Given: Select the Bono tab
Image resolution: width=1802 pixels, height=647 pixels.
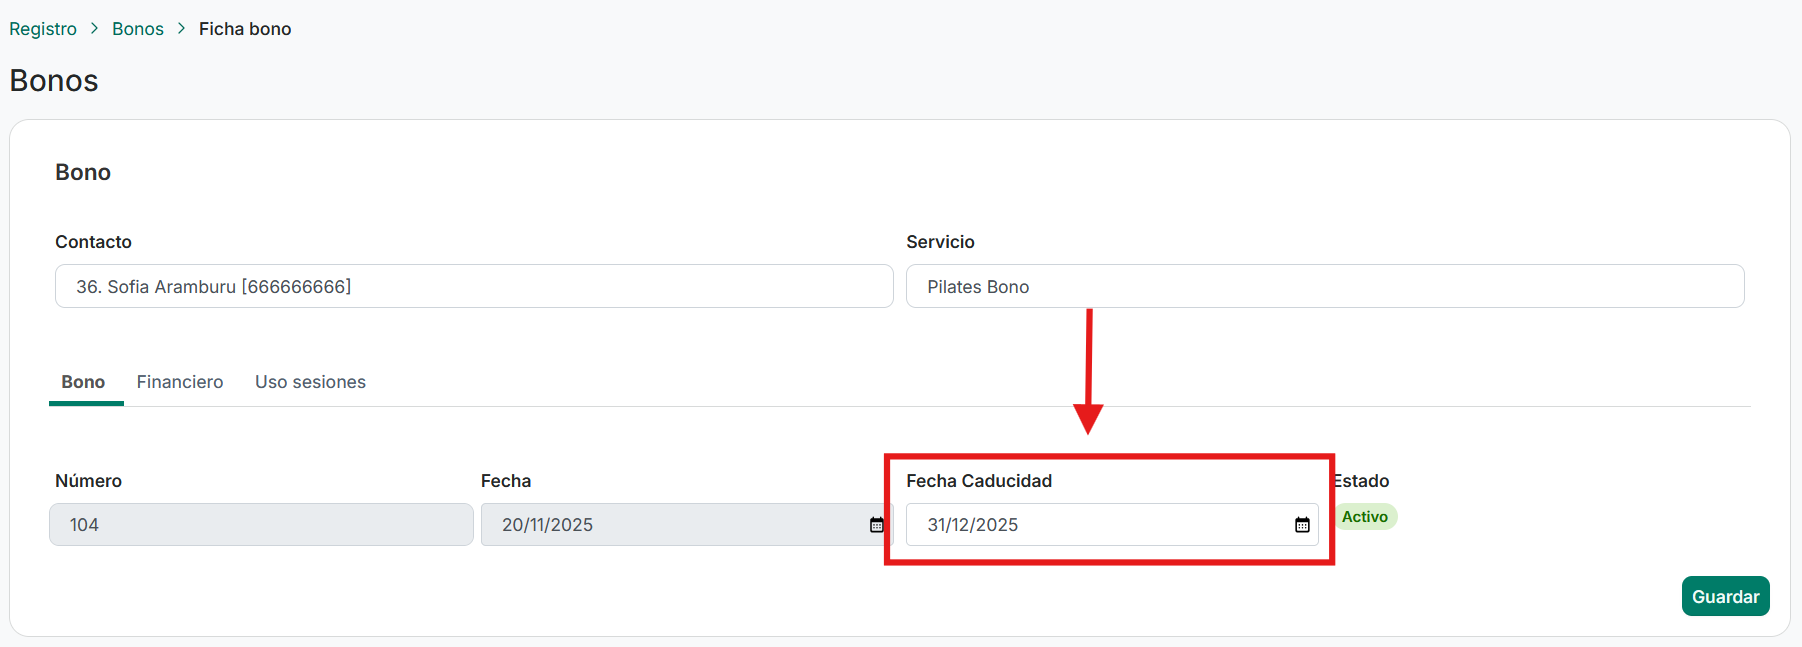Looking at the screenshot, I should click(83, 382).
